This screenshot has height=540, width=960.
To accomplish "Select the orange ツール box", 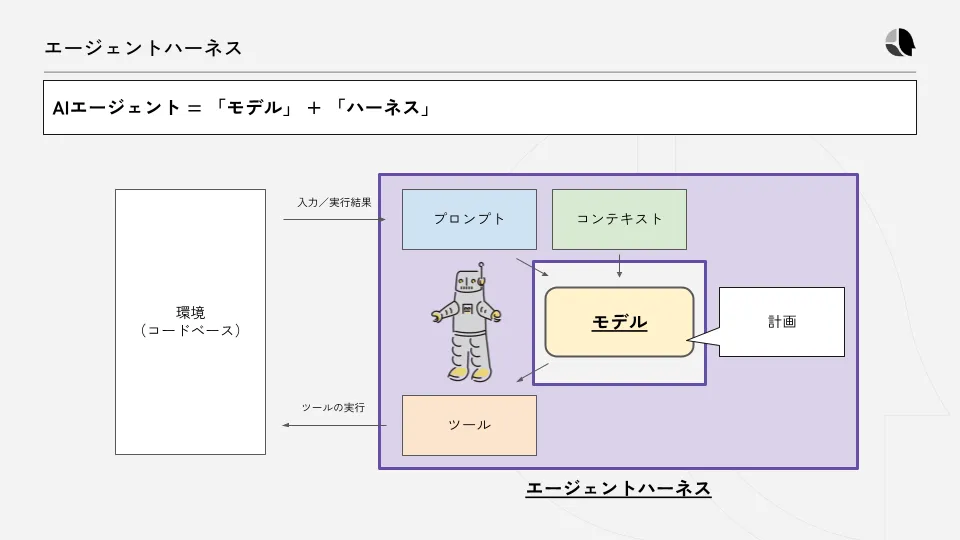I will click(469, 425).
